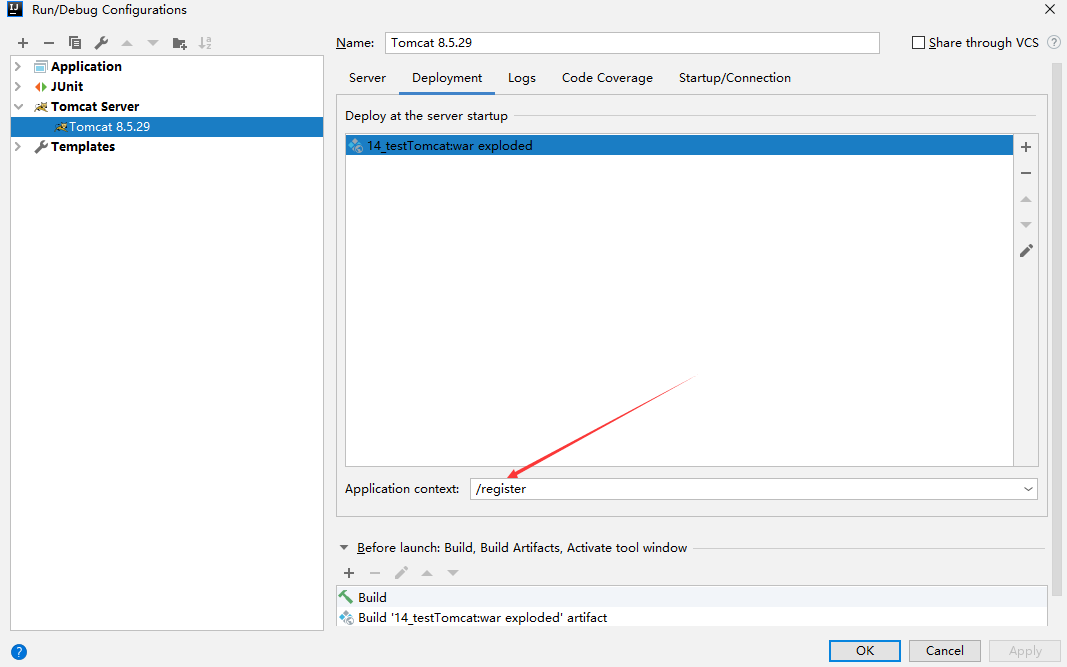Add before launch task plus icon

pyautogui.click(x=349, y=573)
